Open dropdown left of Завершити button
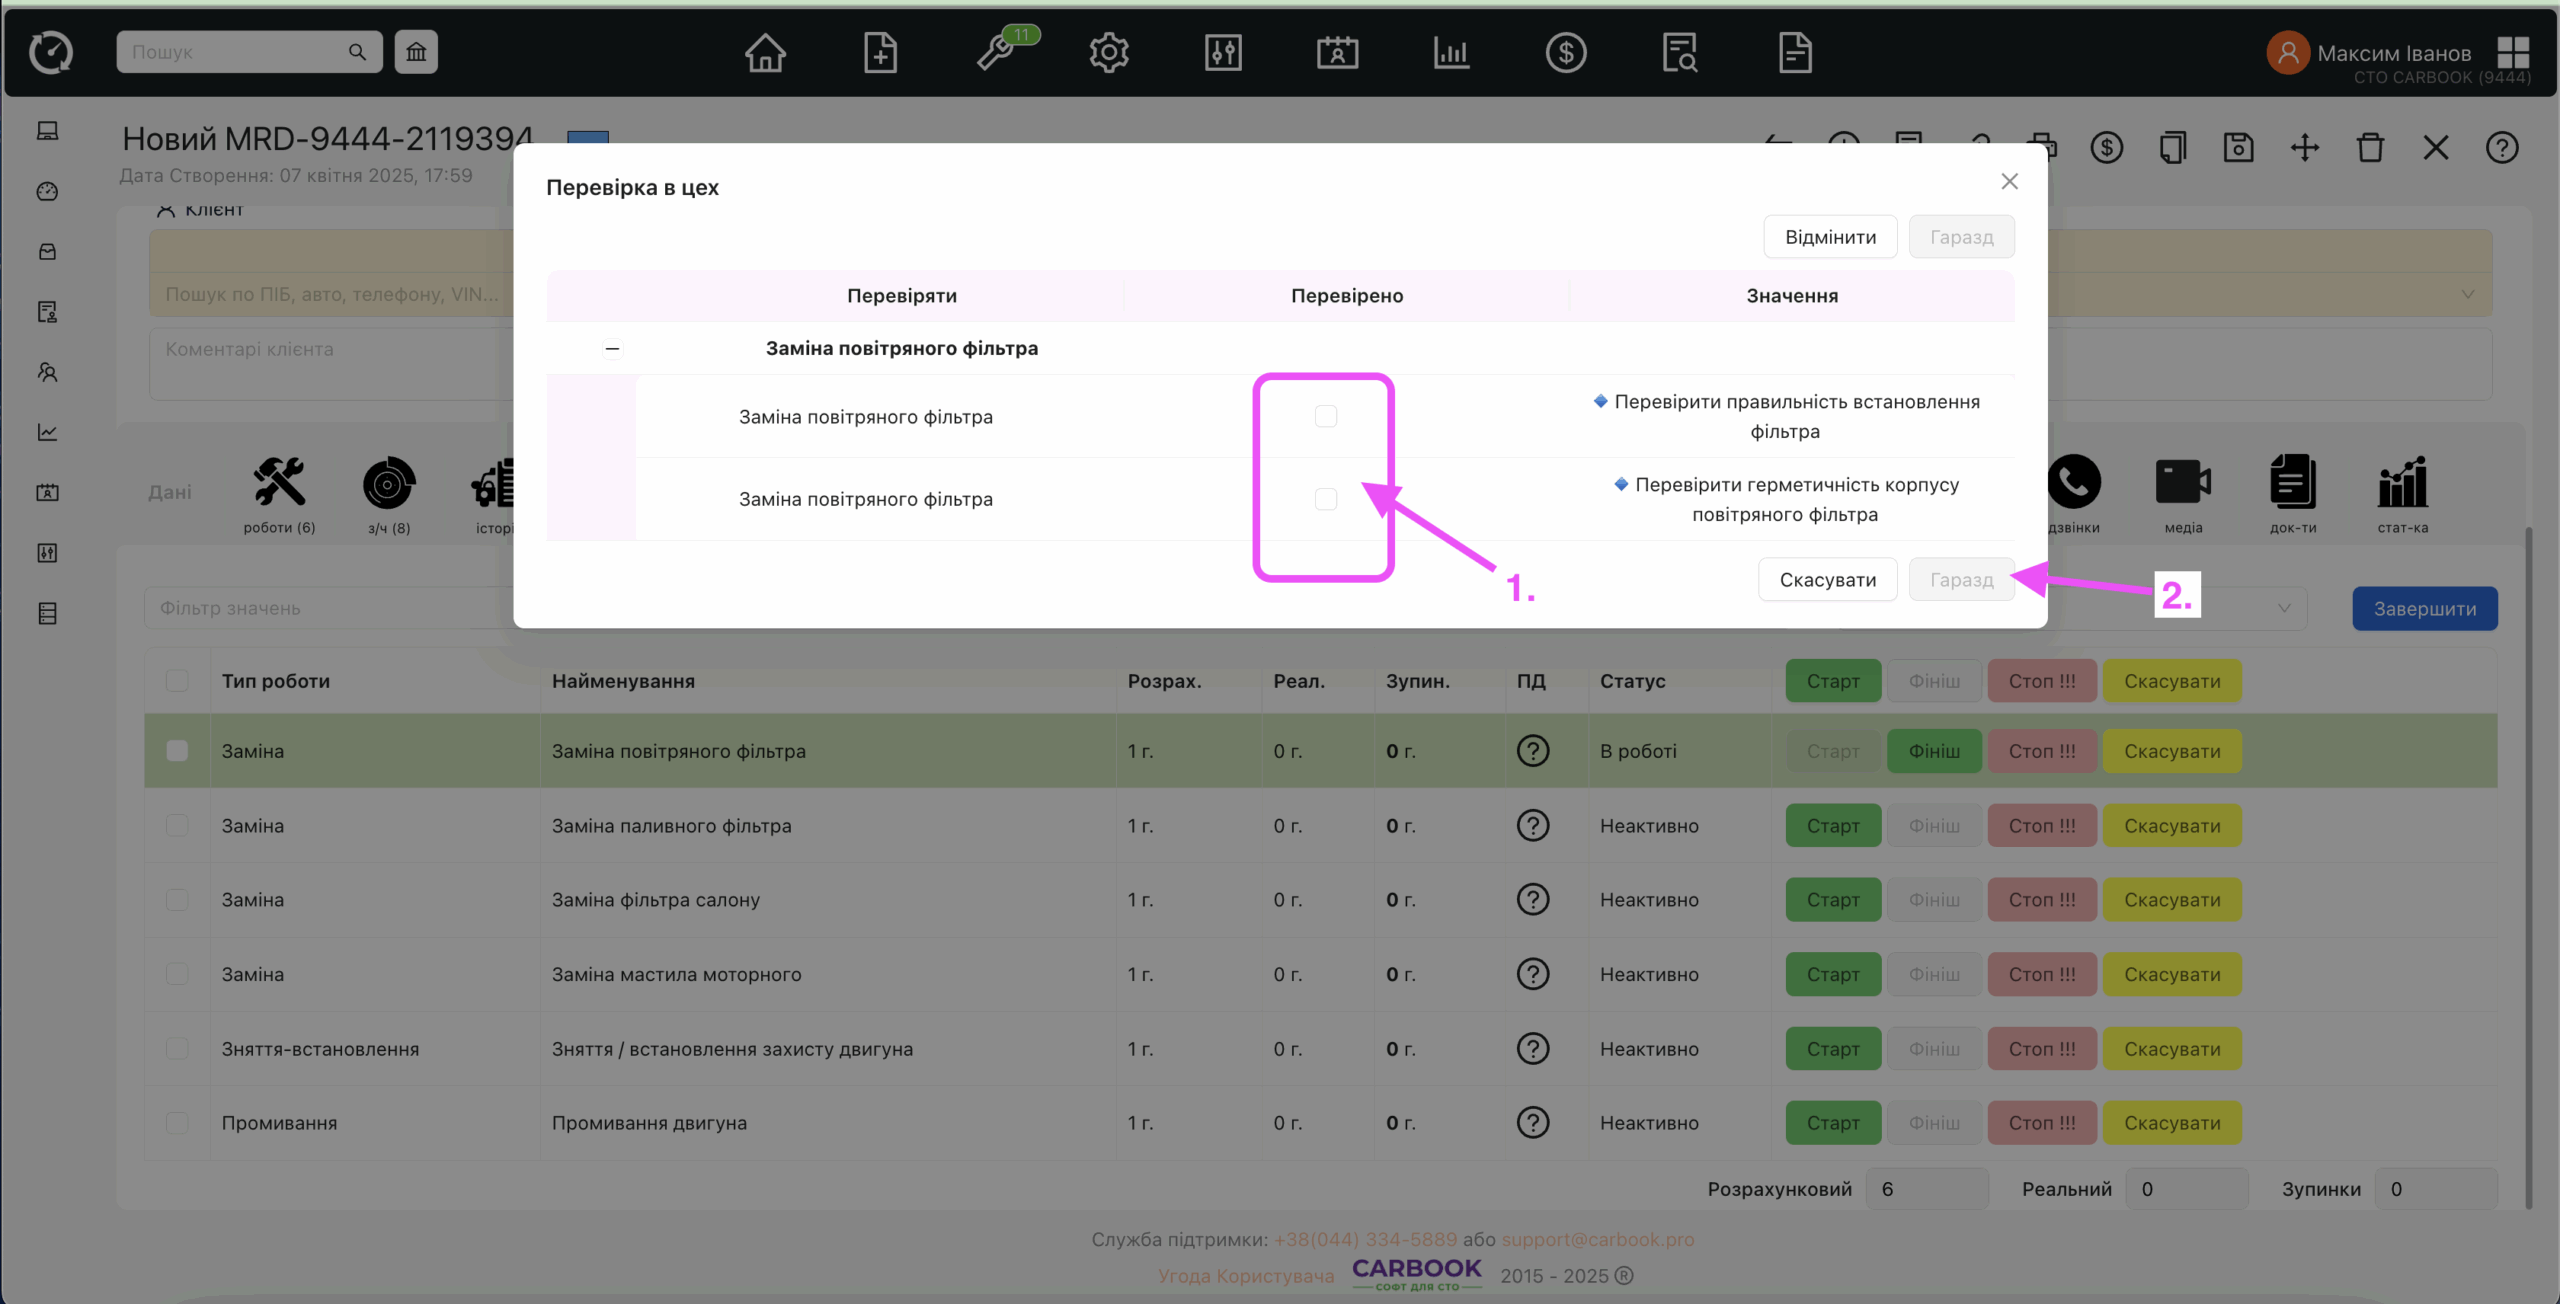Viewport: 2560px width, 1304px height. (x=2283, y=608)
